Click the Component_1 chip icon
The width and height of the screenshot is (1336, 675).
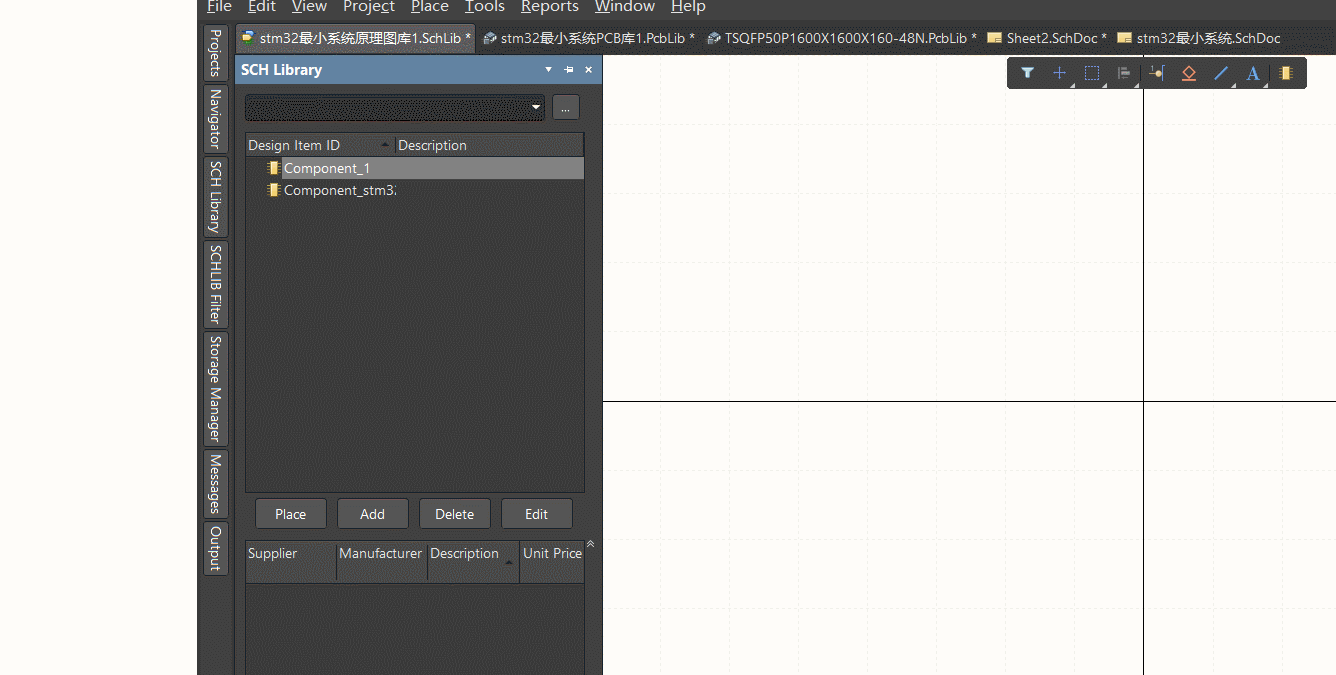(274, 168)
